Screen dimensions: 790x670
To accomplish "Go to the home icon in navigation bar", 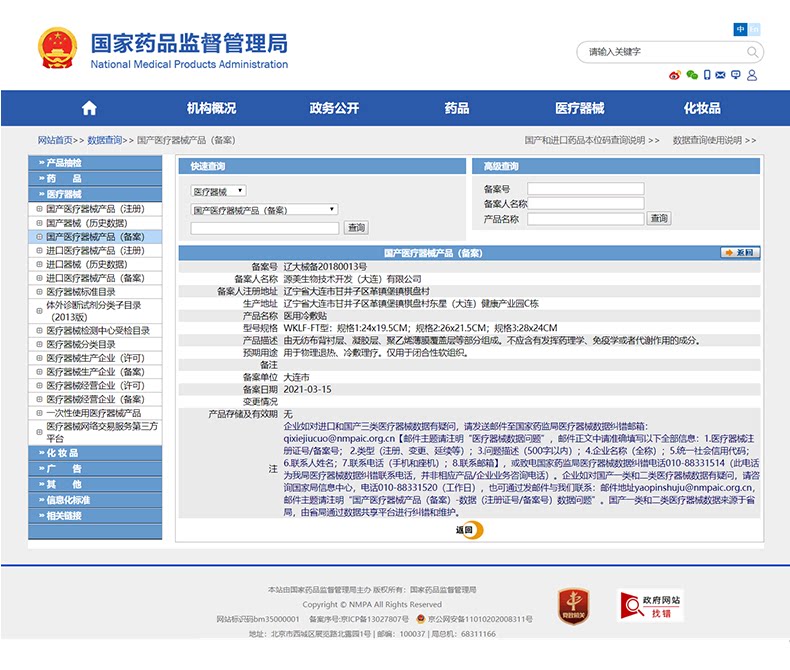I will pos(89,108).
